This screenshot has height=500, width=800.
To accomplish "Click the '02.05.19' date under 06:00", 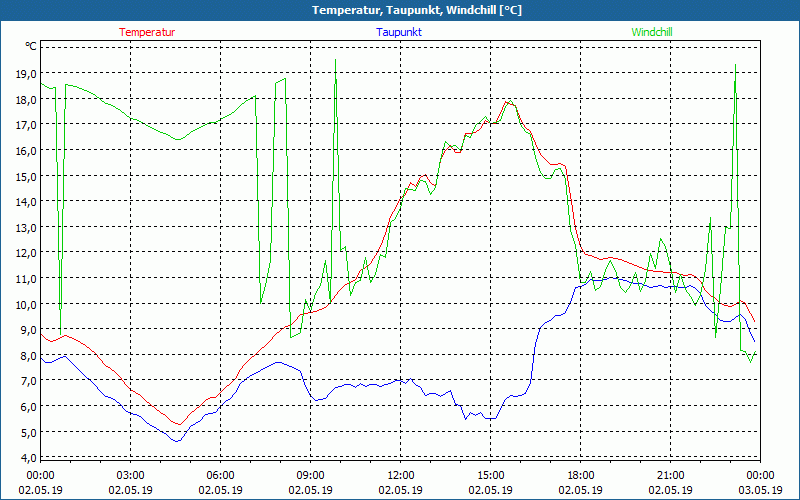I will click(220, 490).
